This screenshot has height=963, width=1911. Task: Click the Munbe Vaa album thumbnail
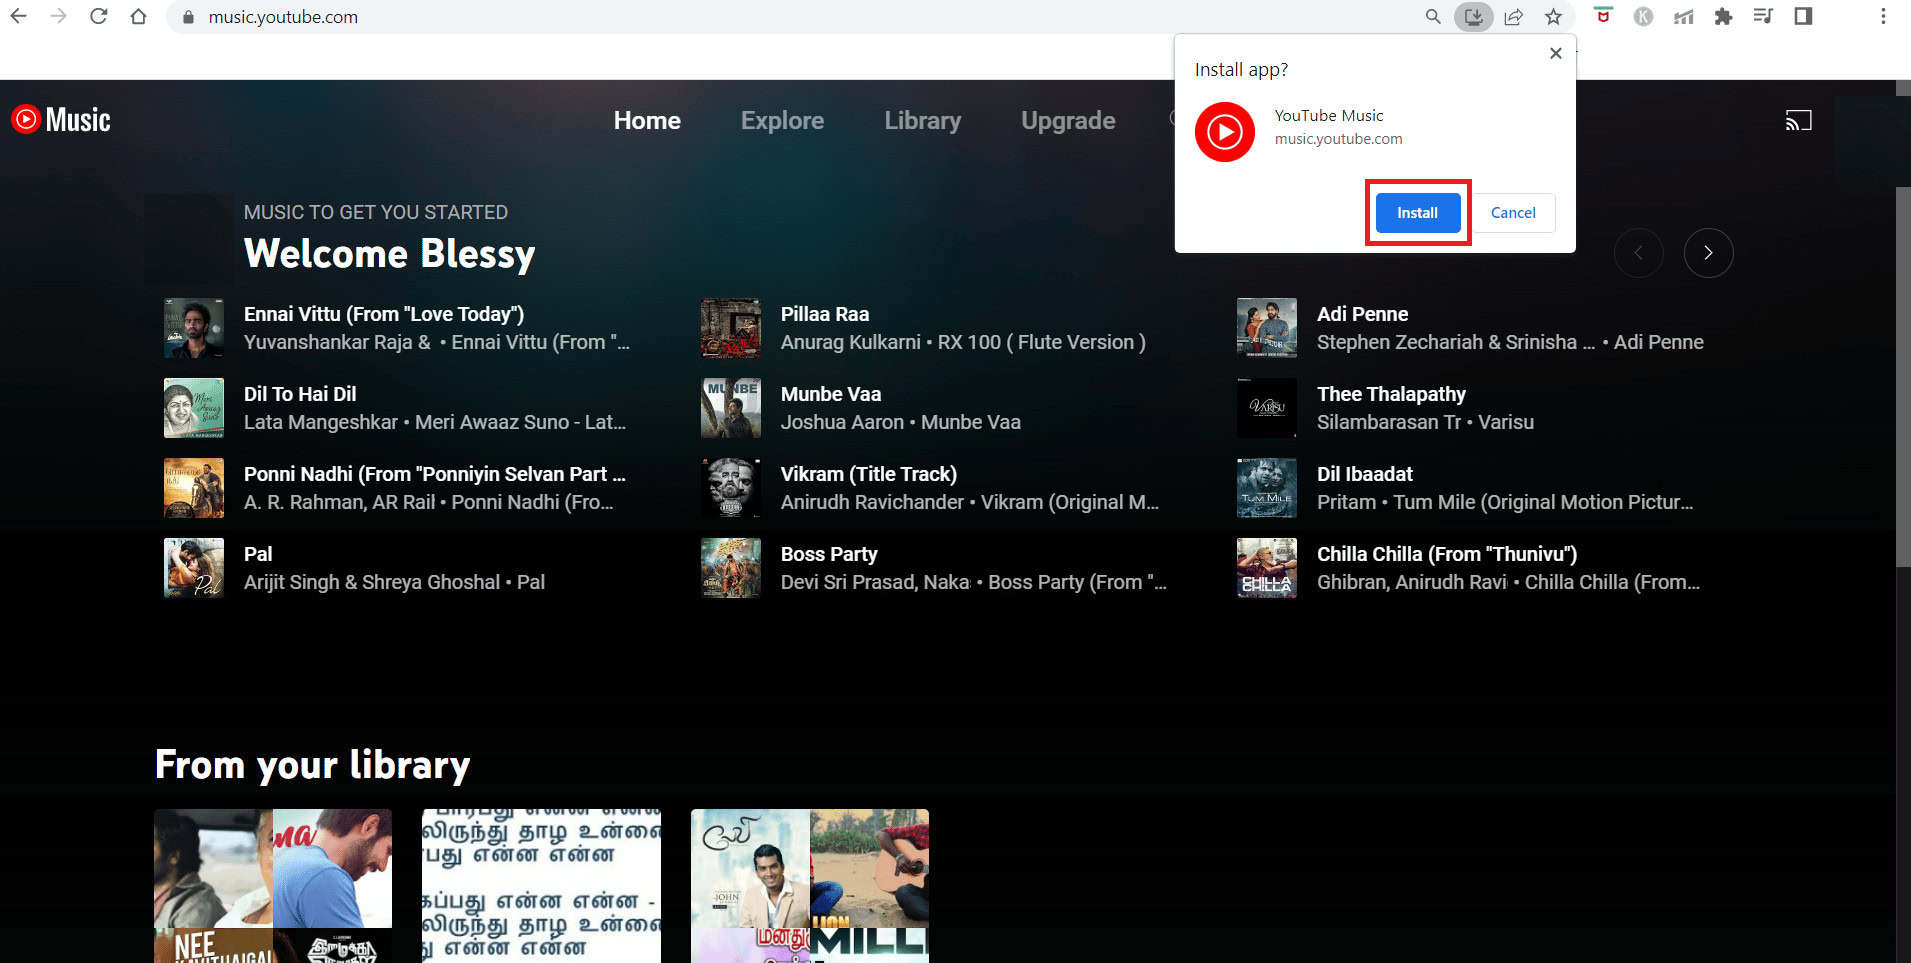click(x=731, y=408)
